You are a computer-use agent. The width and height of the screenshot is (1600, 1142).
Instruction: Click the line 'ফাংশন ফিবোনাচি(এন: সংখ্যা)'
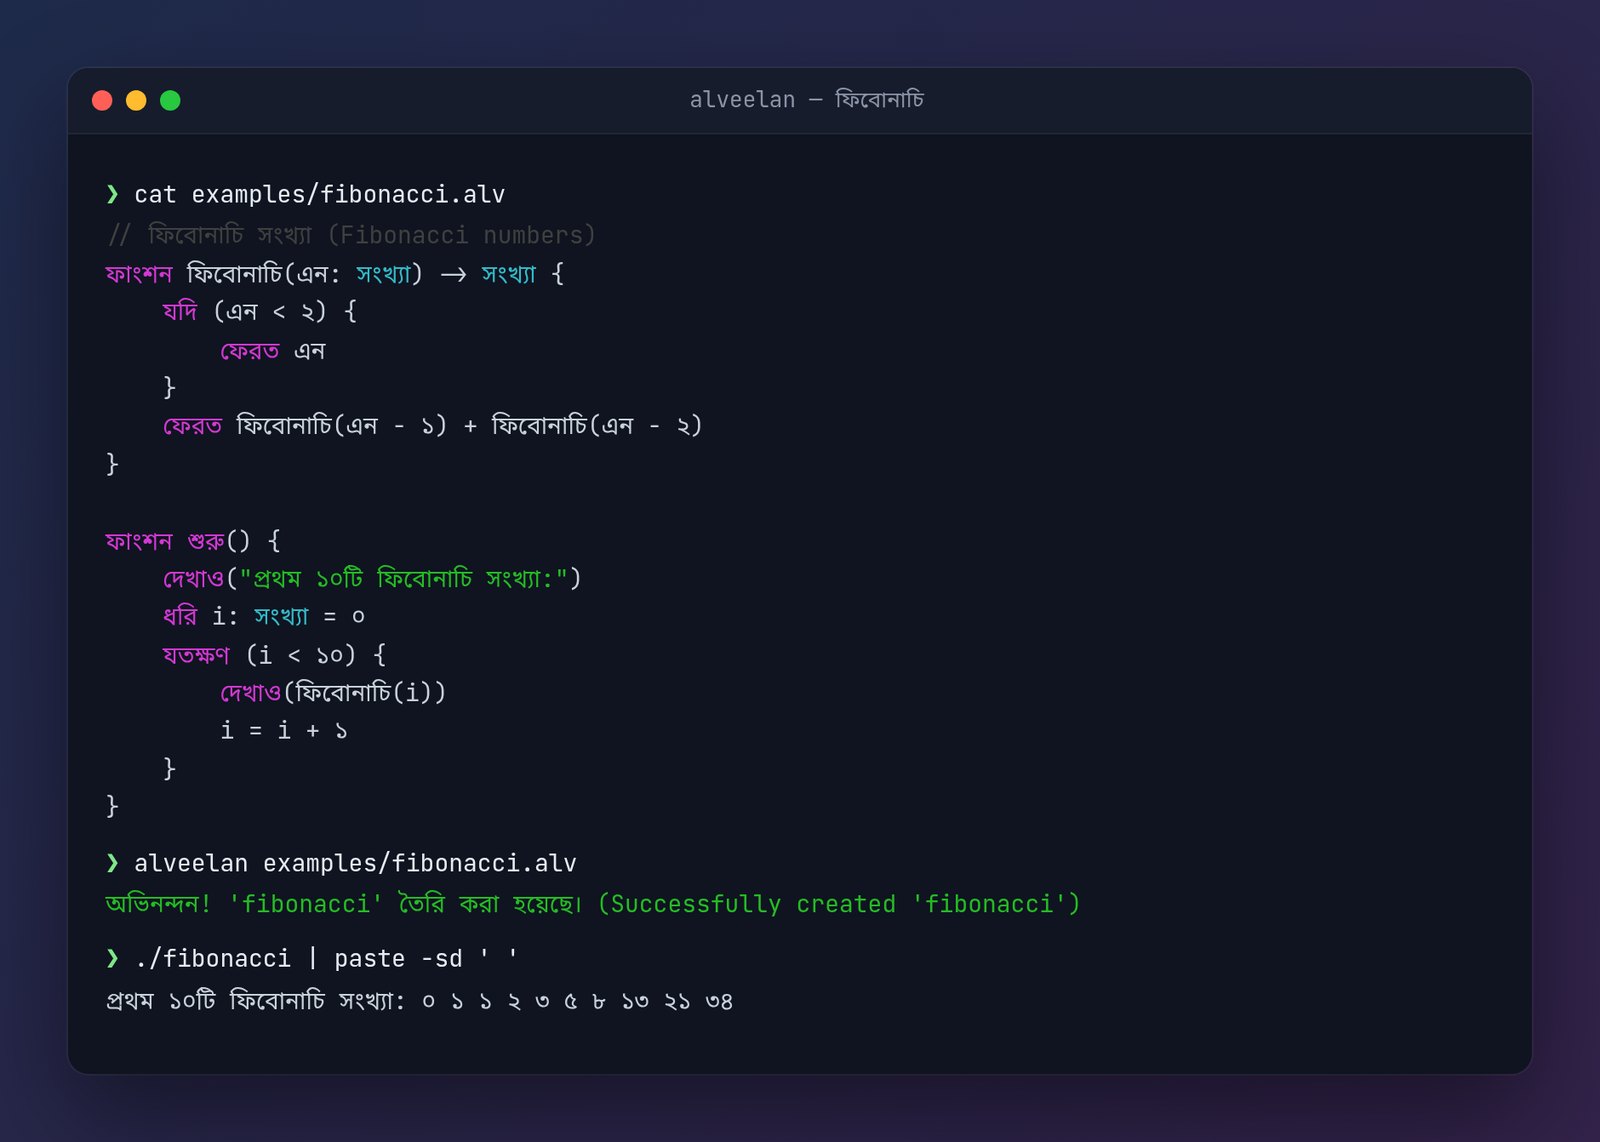coord(264,273)
